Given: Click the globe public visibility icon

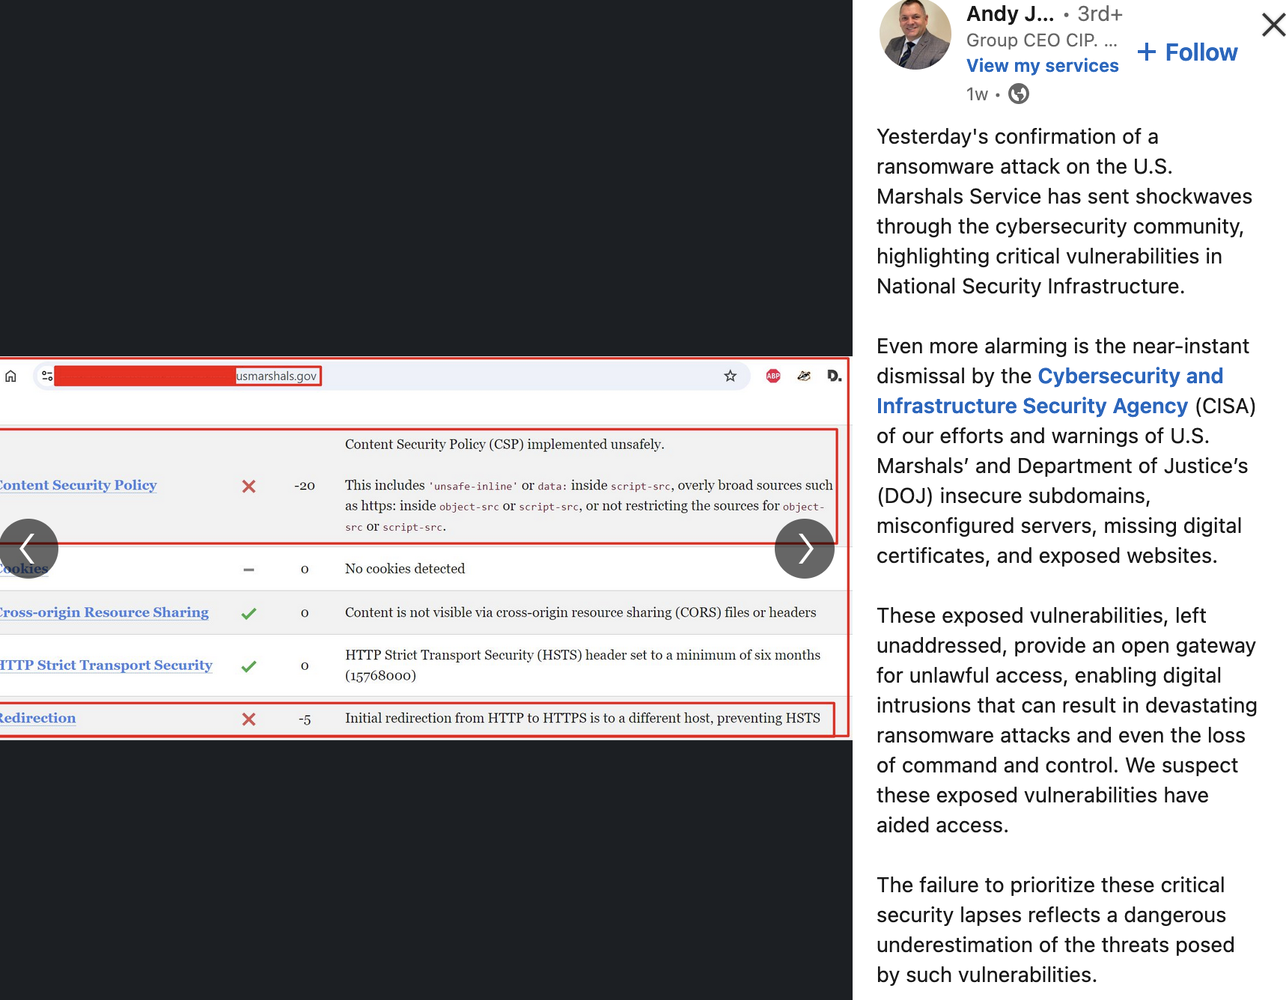Looking at the screenshot, I should 1018,94.
